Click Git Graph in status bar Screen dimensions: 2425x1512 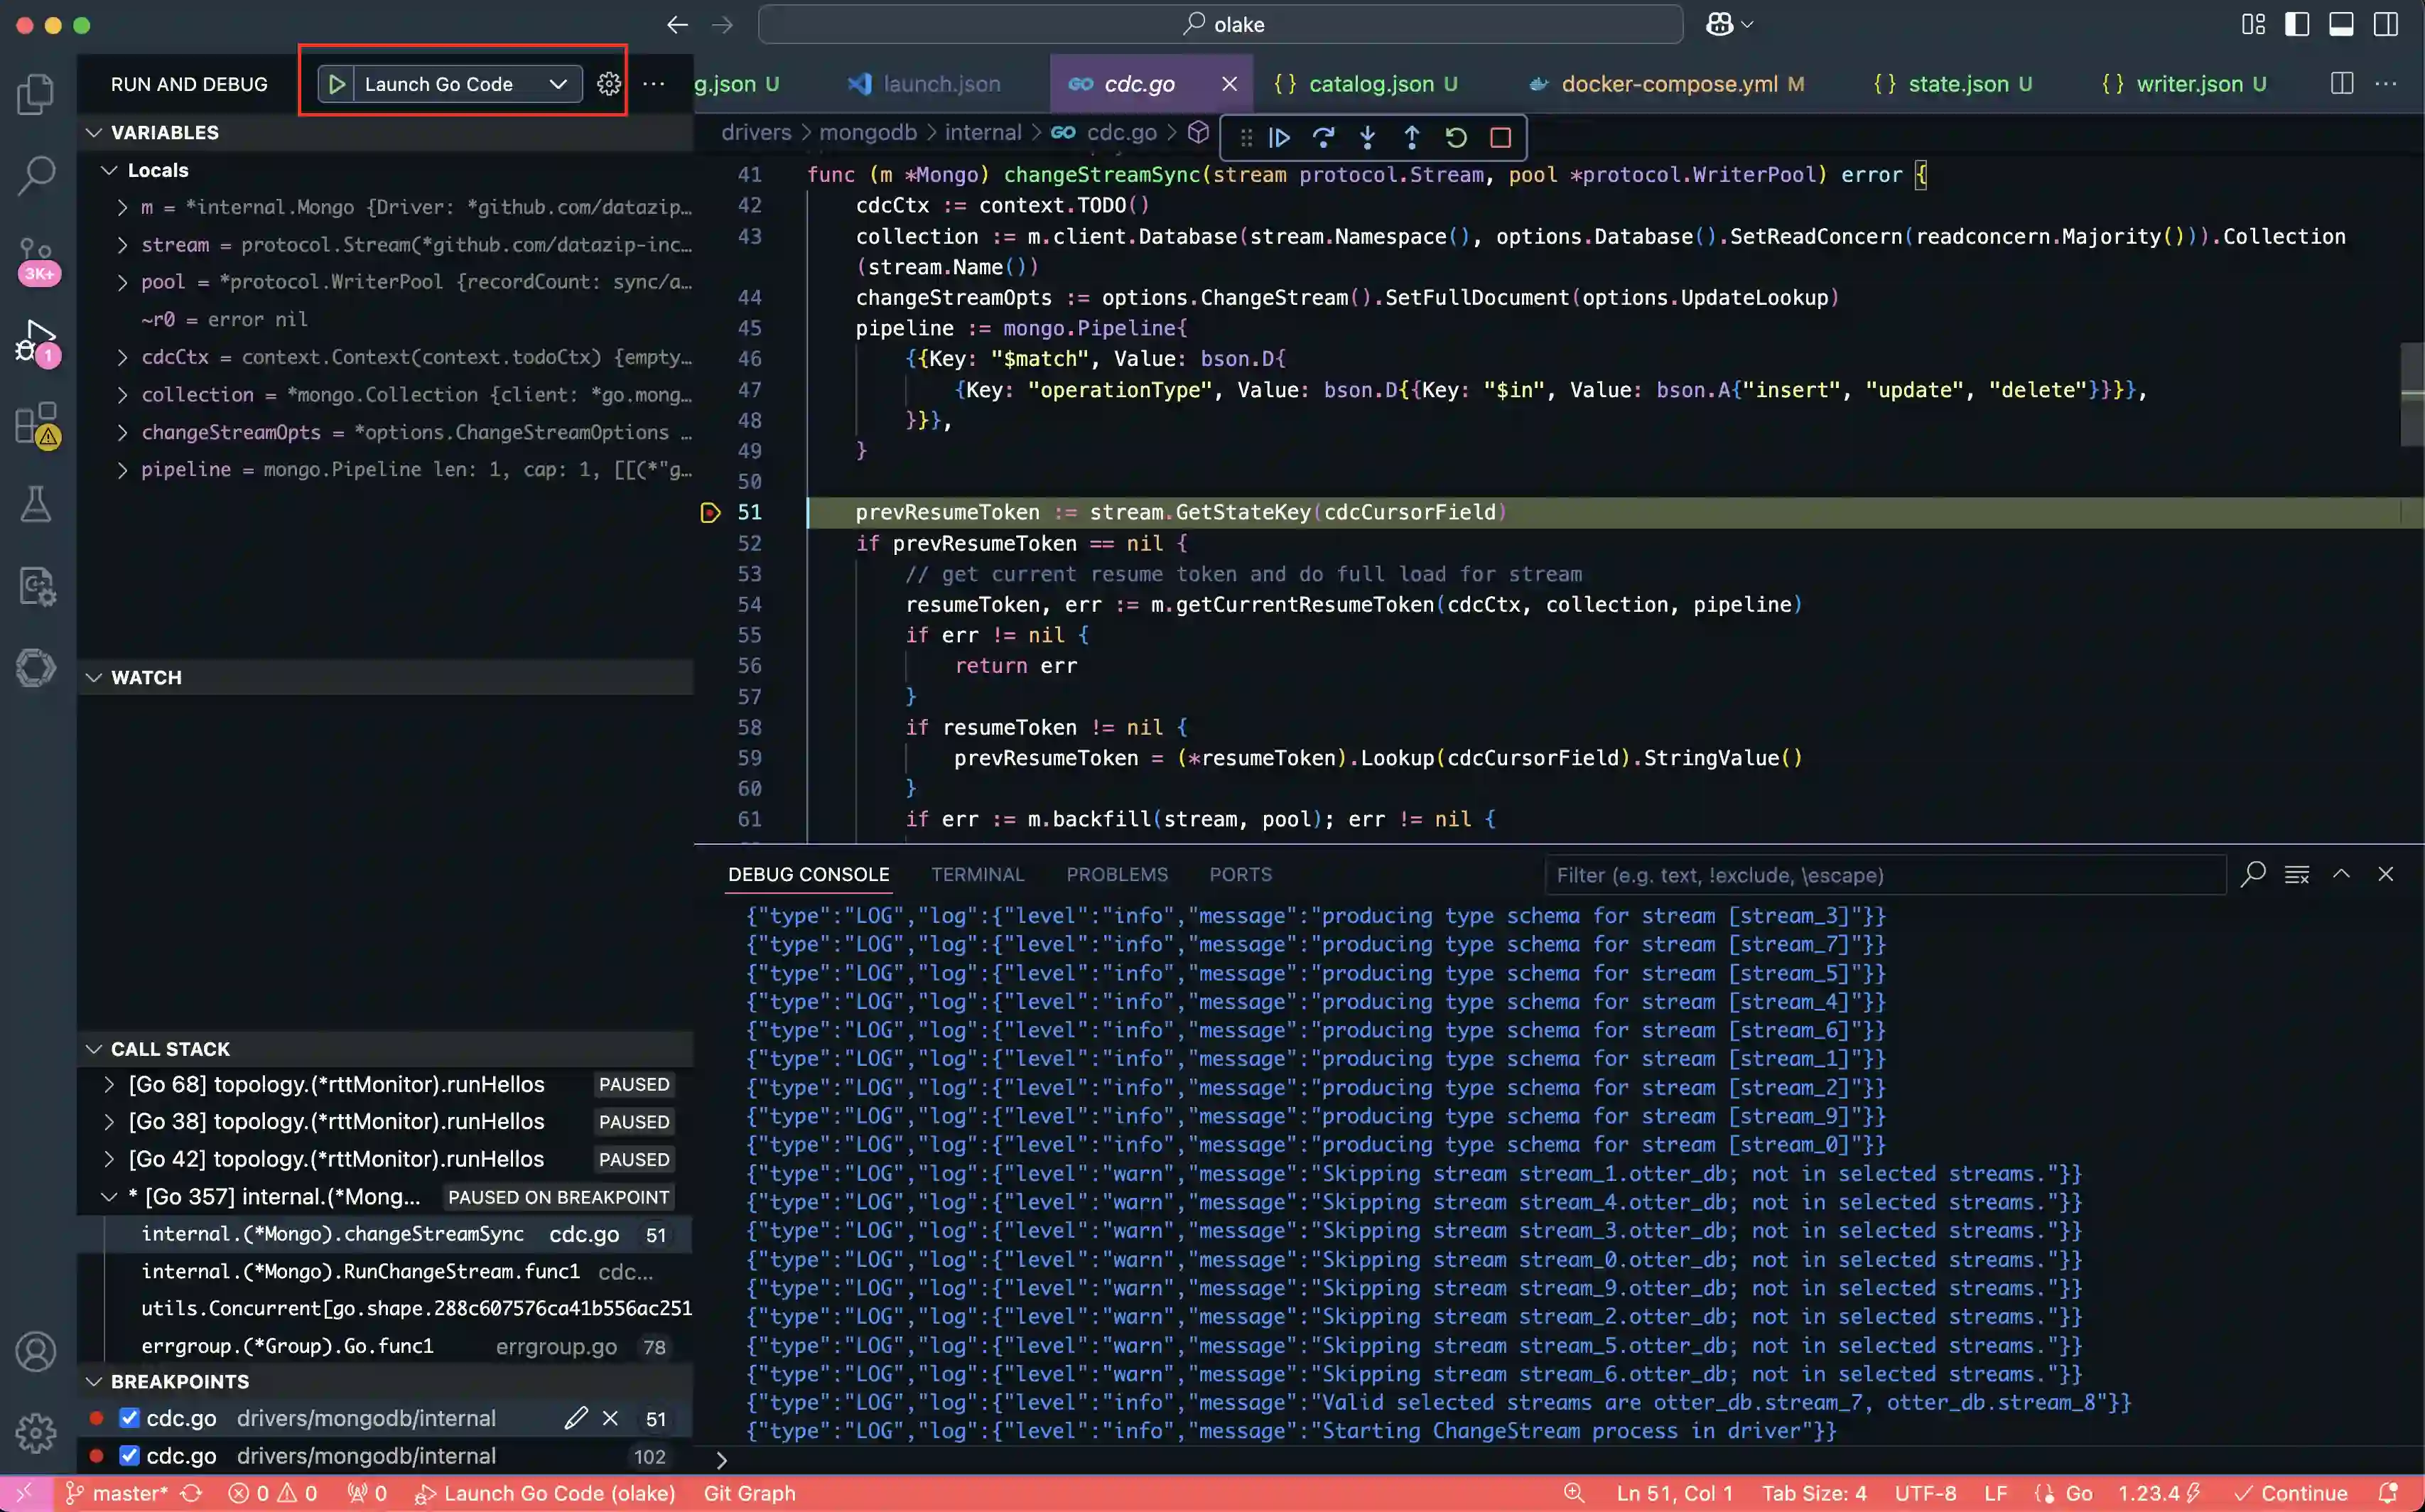coord(749,1493)
